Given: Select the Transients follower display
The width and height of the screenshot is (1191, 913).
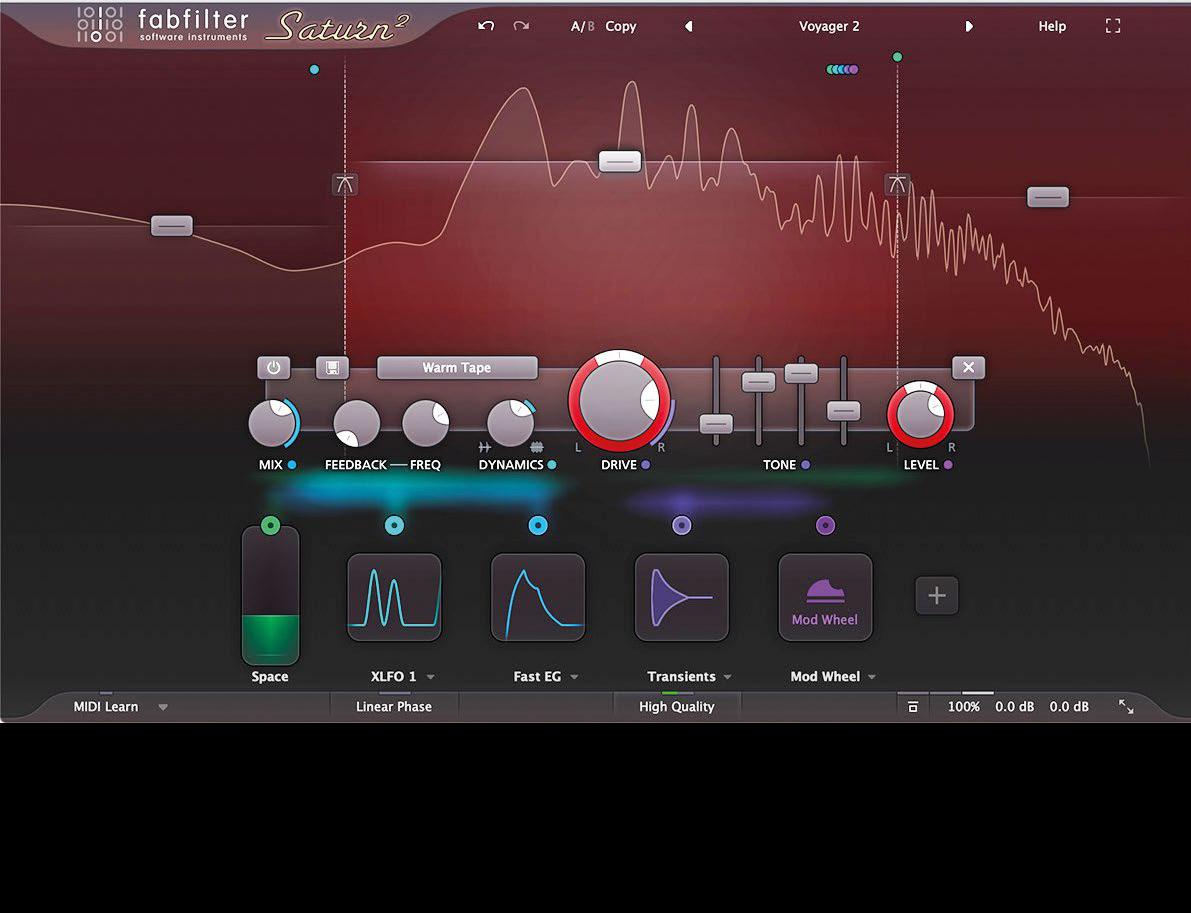Looking at the screenshot, I should point(681,598).
